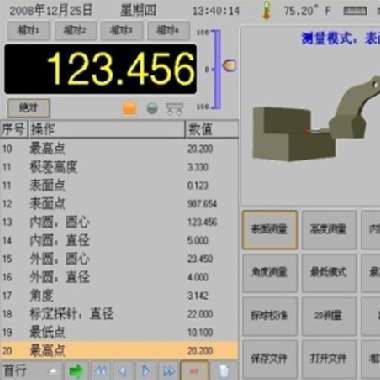Click the 高度测量 height measurement button
380x380 pixels.
(x=329, y=230)
